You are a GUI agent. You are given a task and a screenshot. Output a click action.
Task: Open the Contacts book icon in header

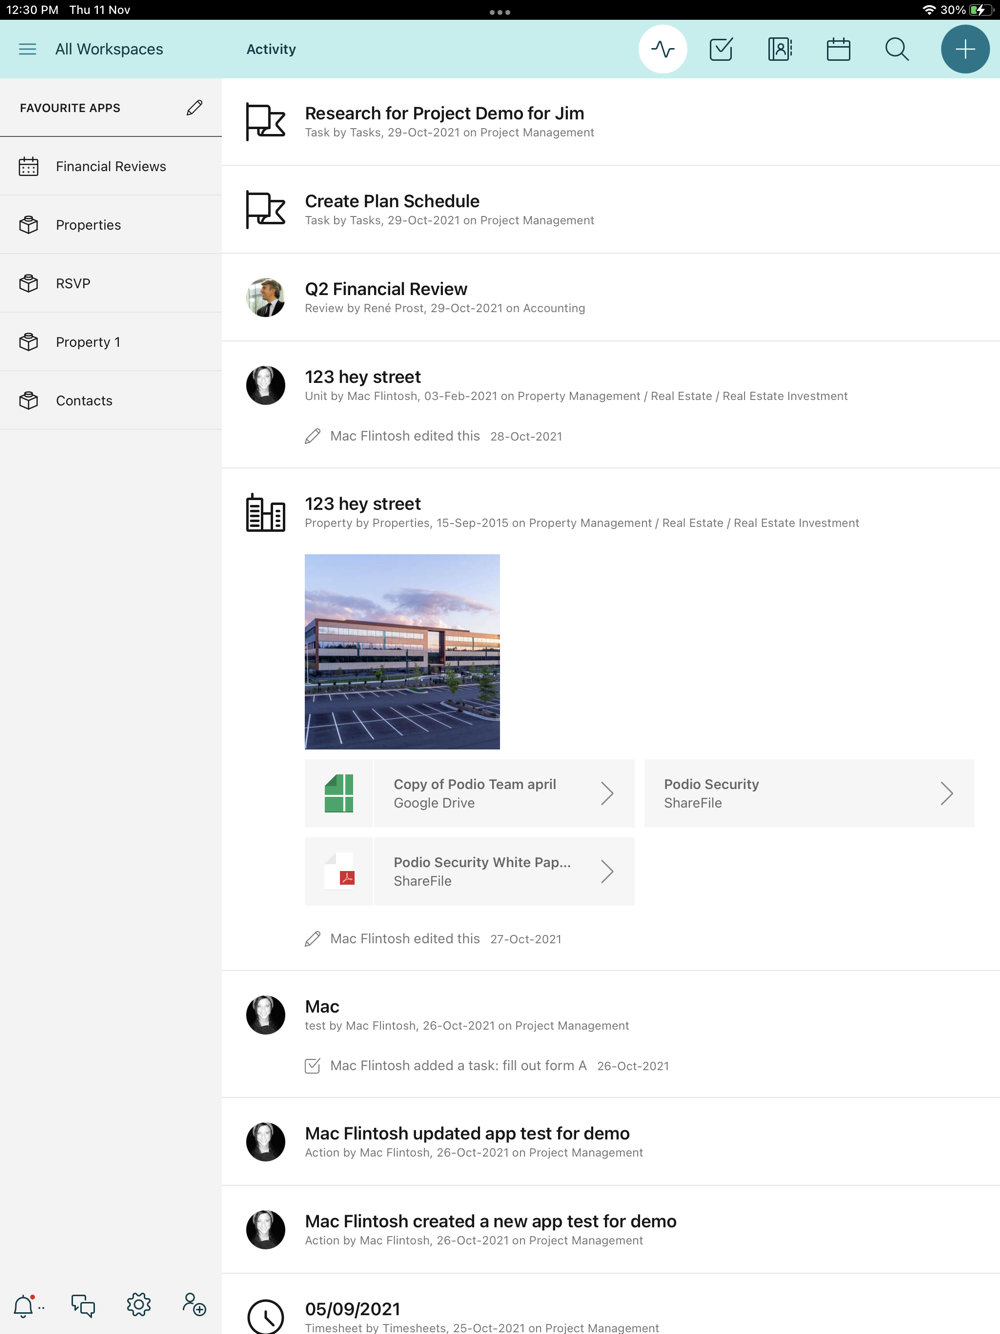[x=780, y=49]
